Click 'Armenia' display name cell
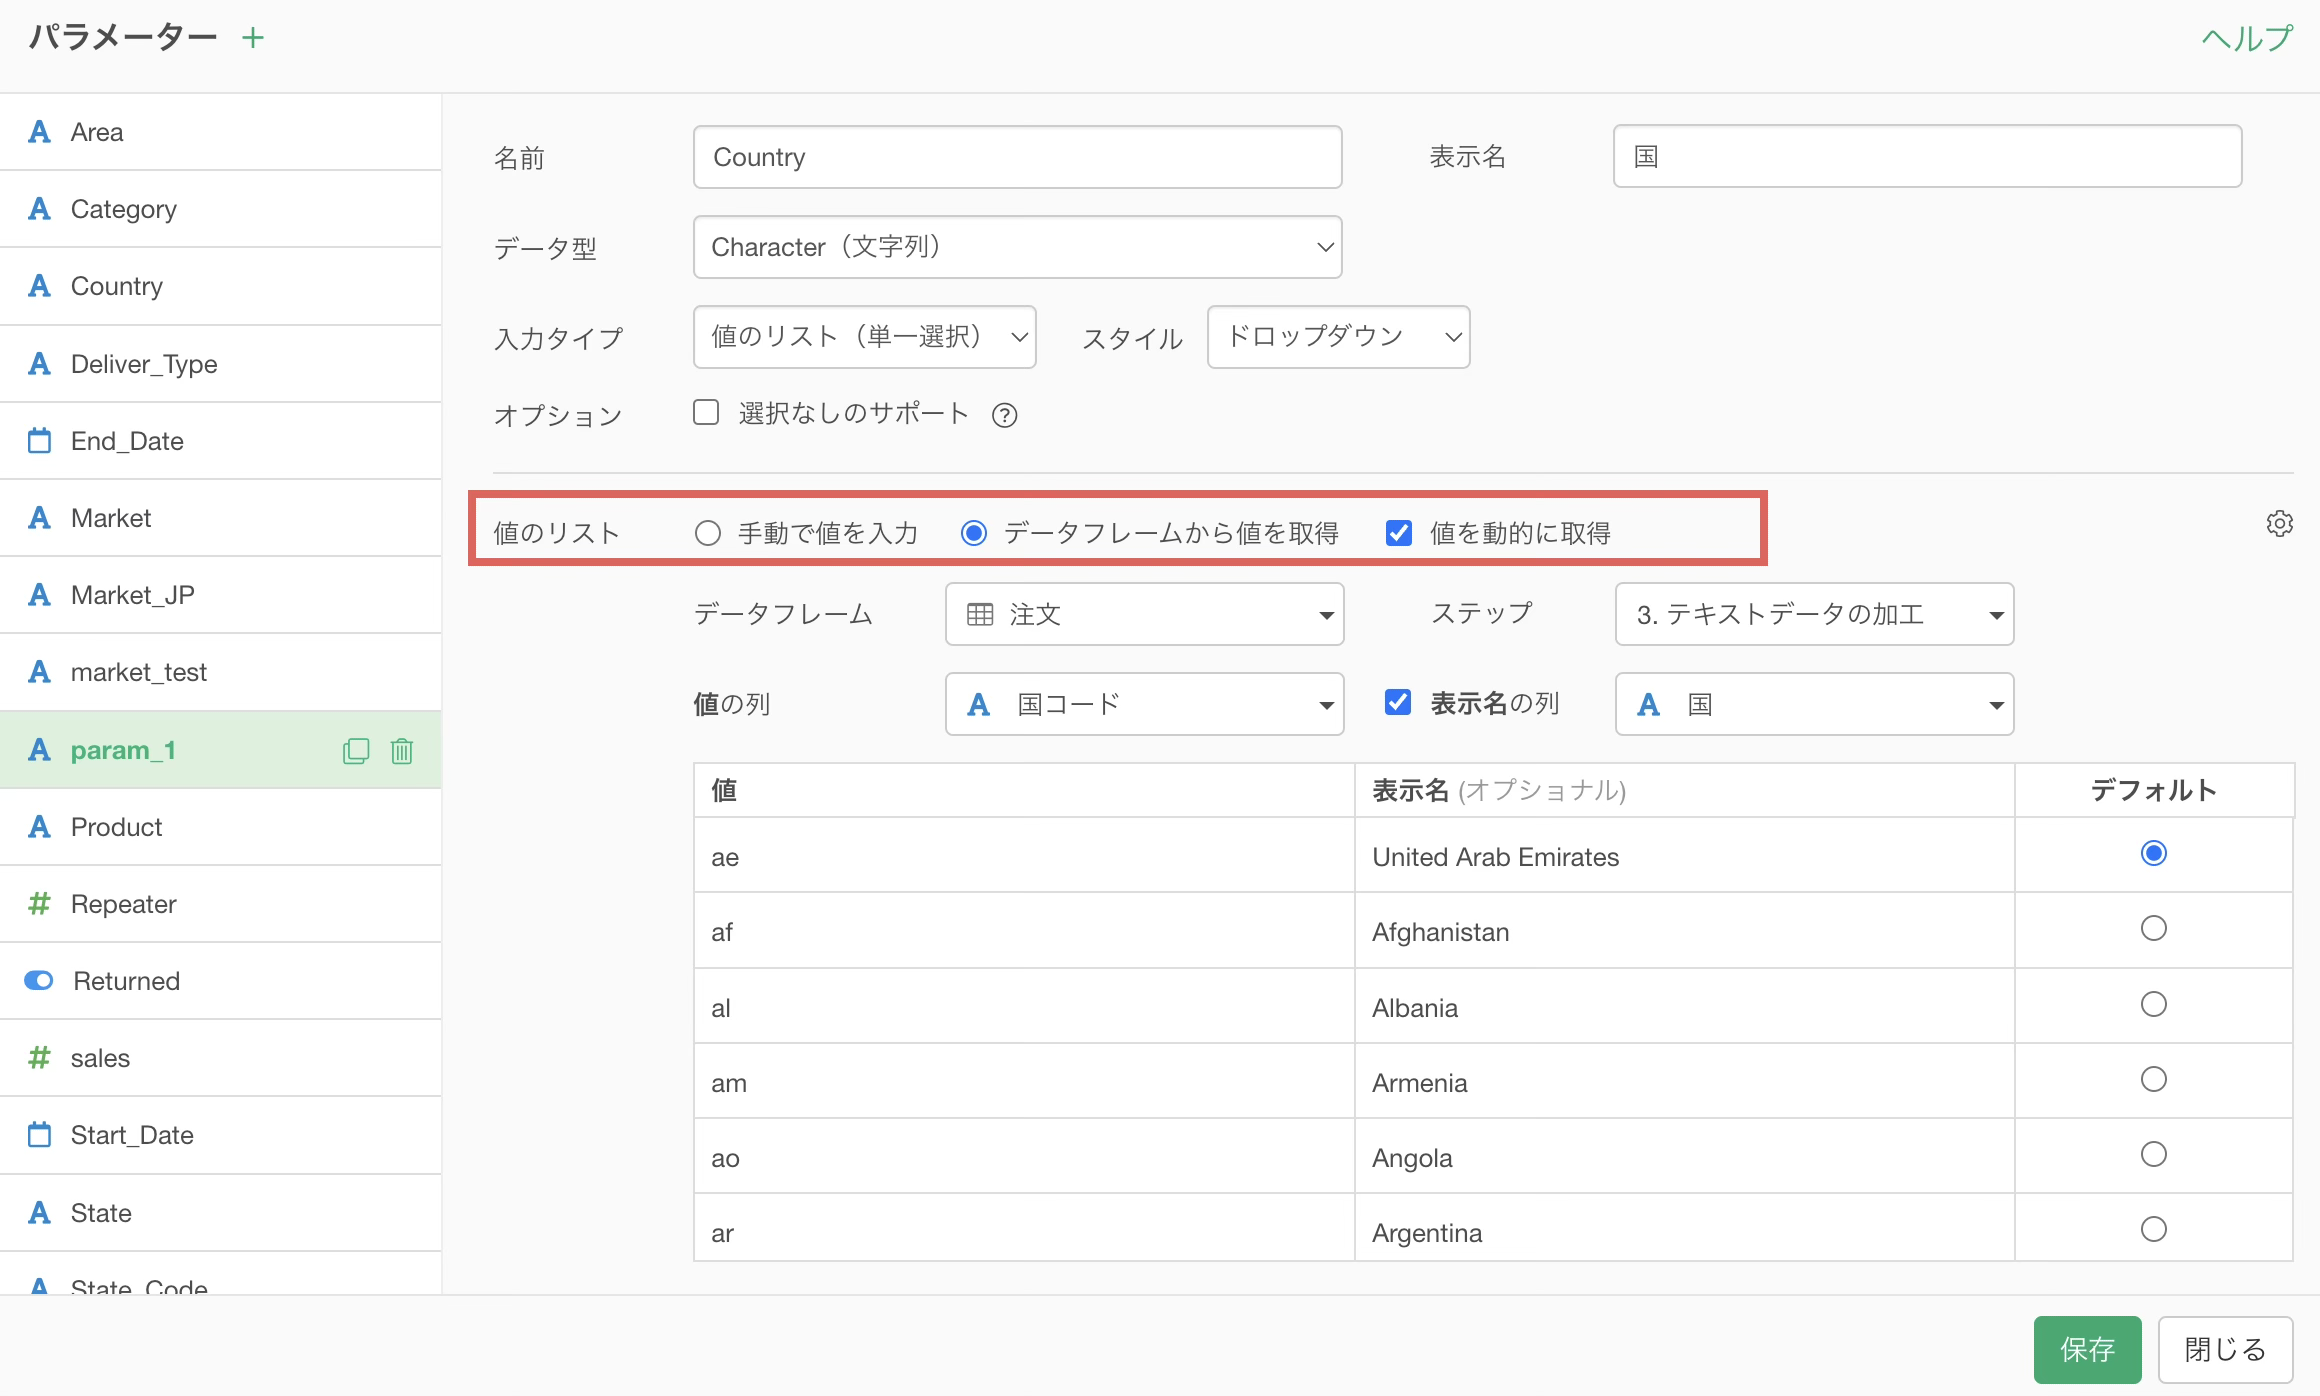The width and height of the screenshot is (2320, 1396). 1685,1081
